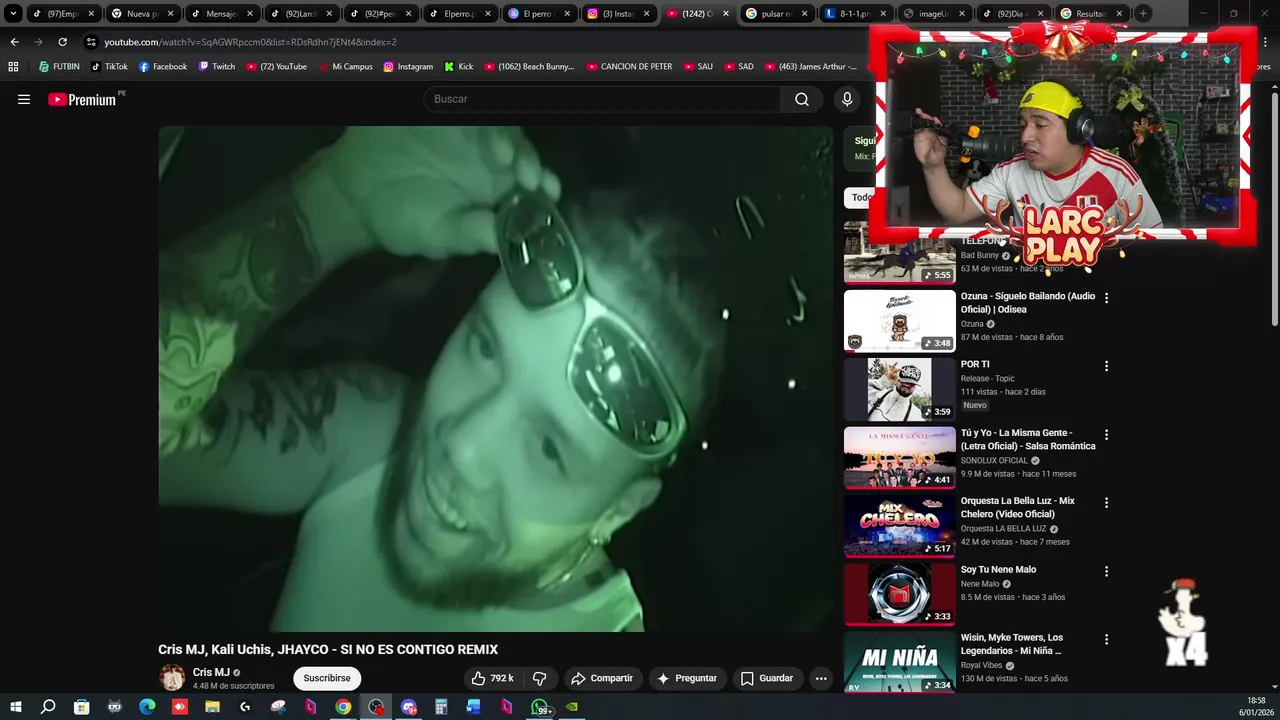Screen dimensions: 1280x720
Task: Open a new tab with plus button
Action: (x=1143, y=14)
